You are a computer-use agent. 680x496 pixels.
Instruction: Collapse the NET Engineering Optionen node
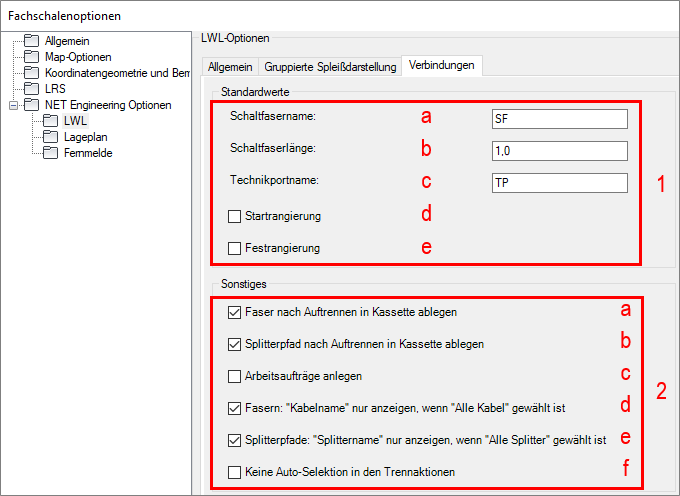(13, 105)
